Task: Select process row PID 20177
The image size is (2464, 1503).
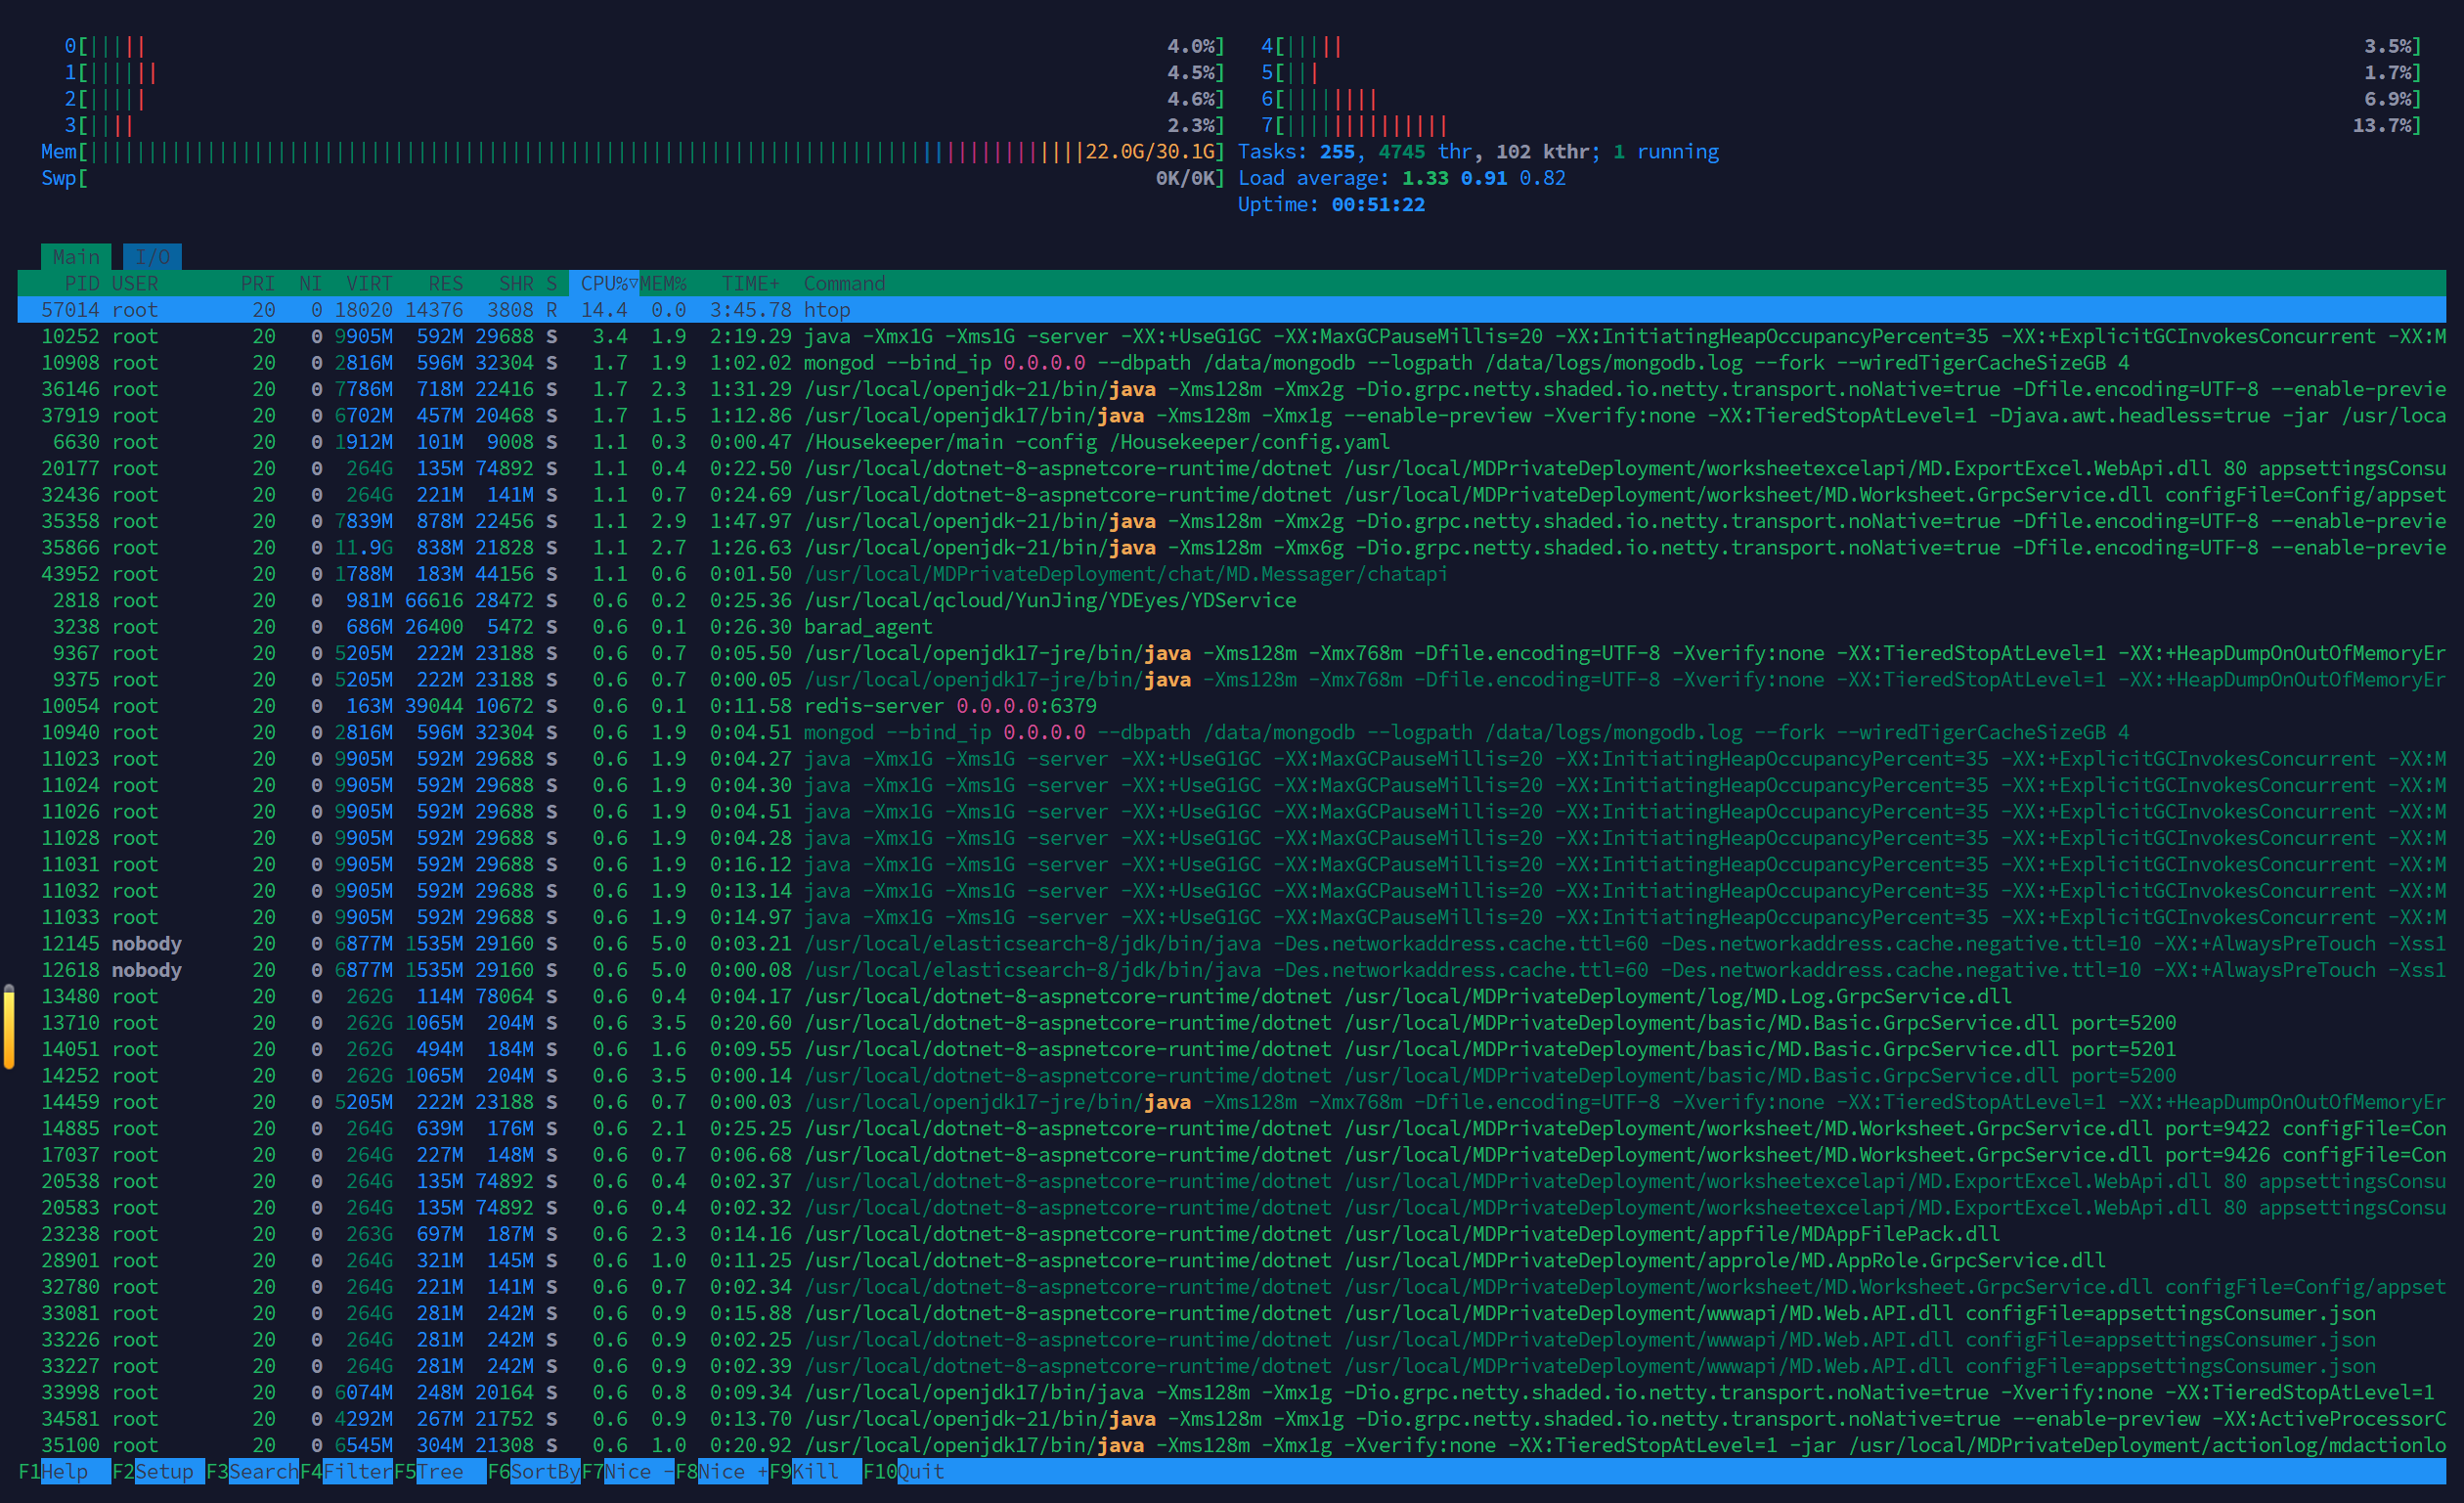Action: pos(1232,468)
